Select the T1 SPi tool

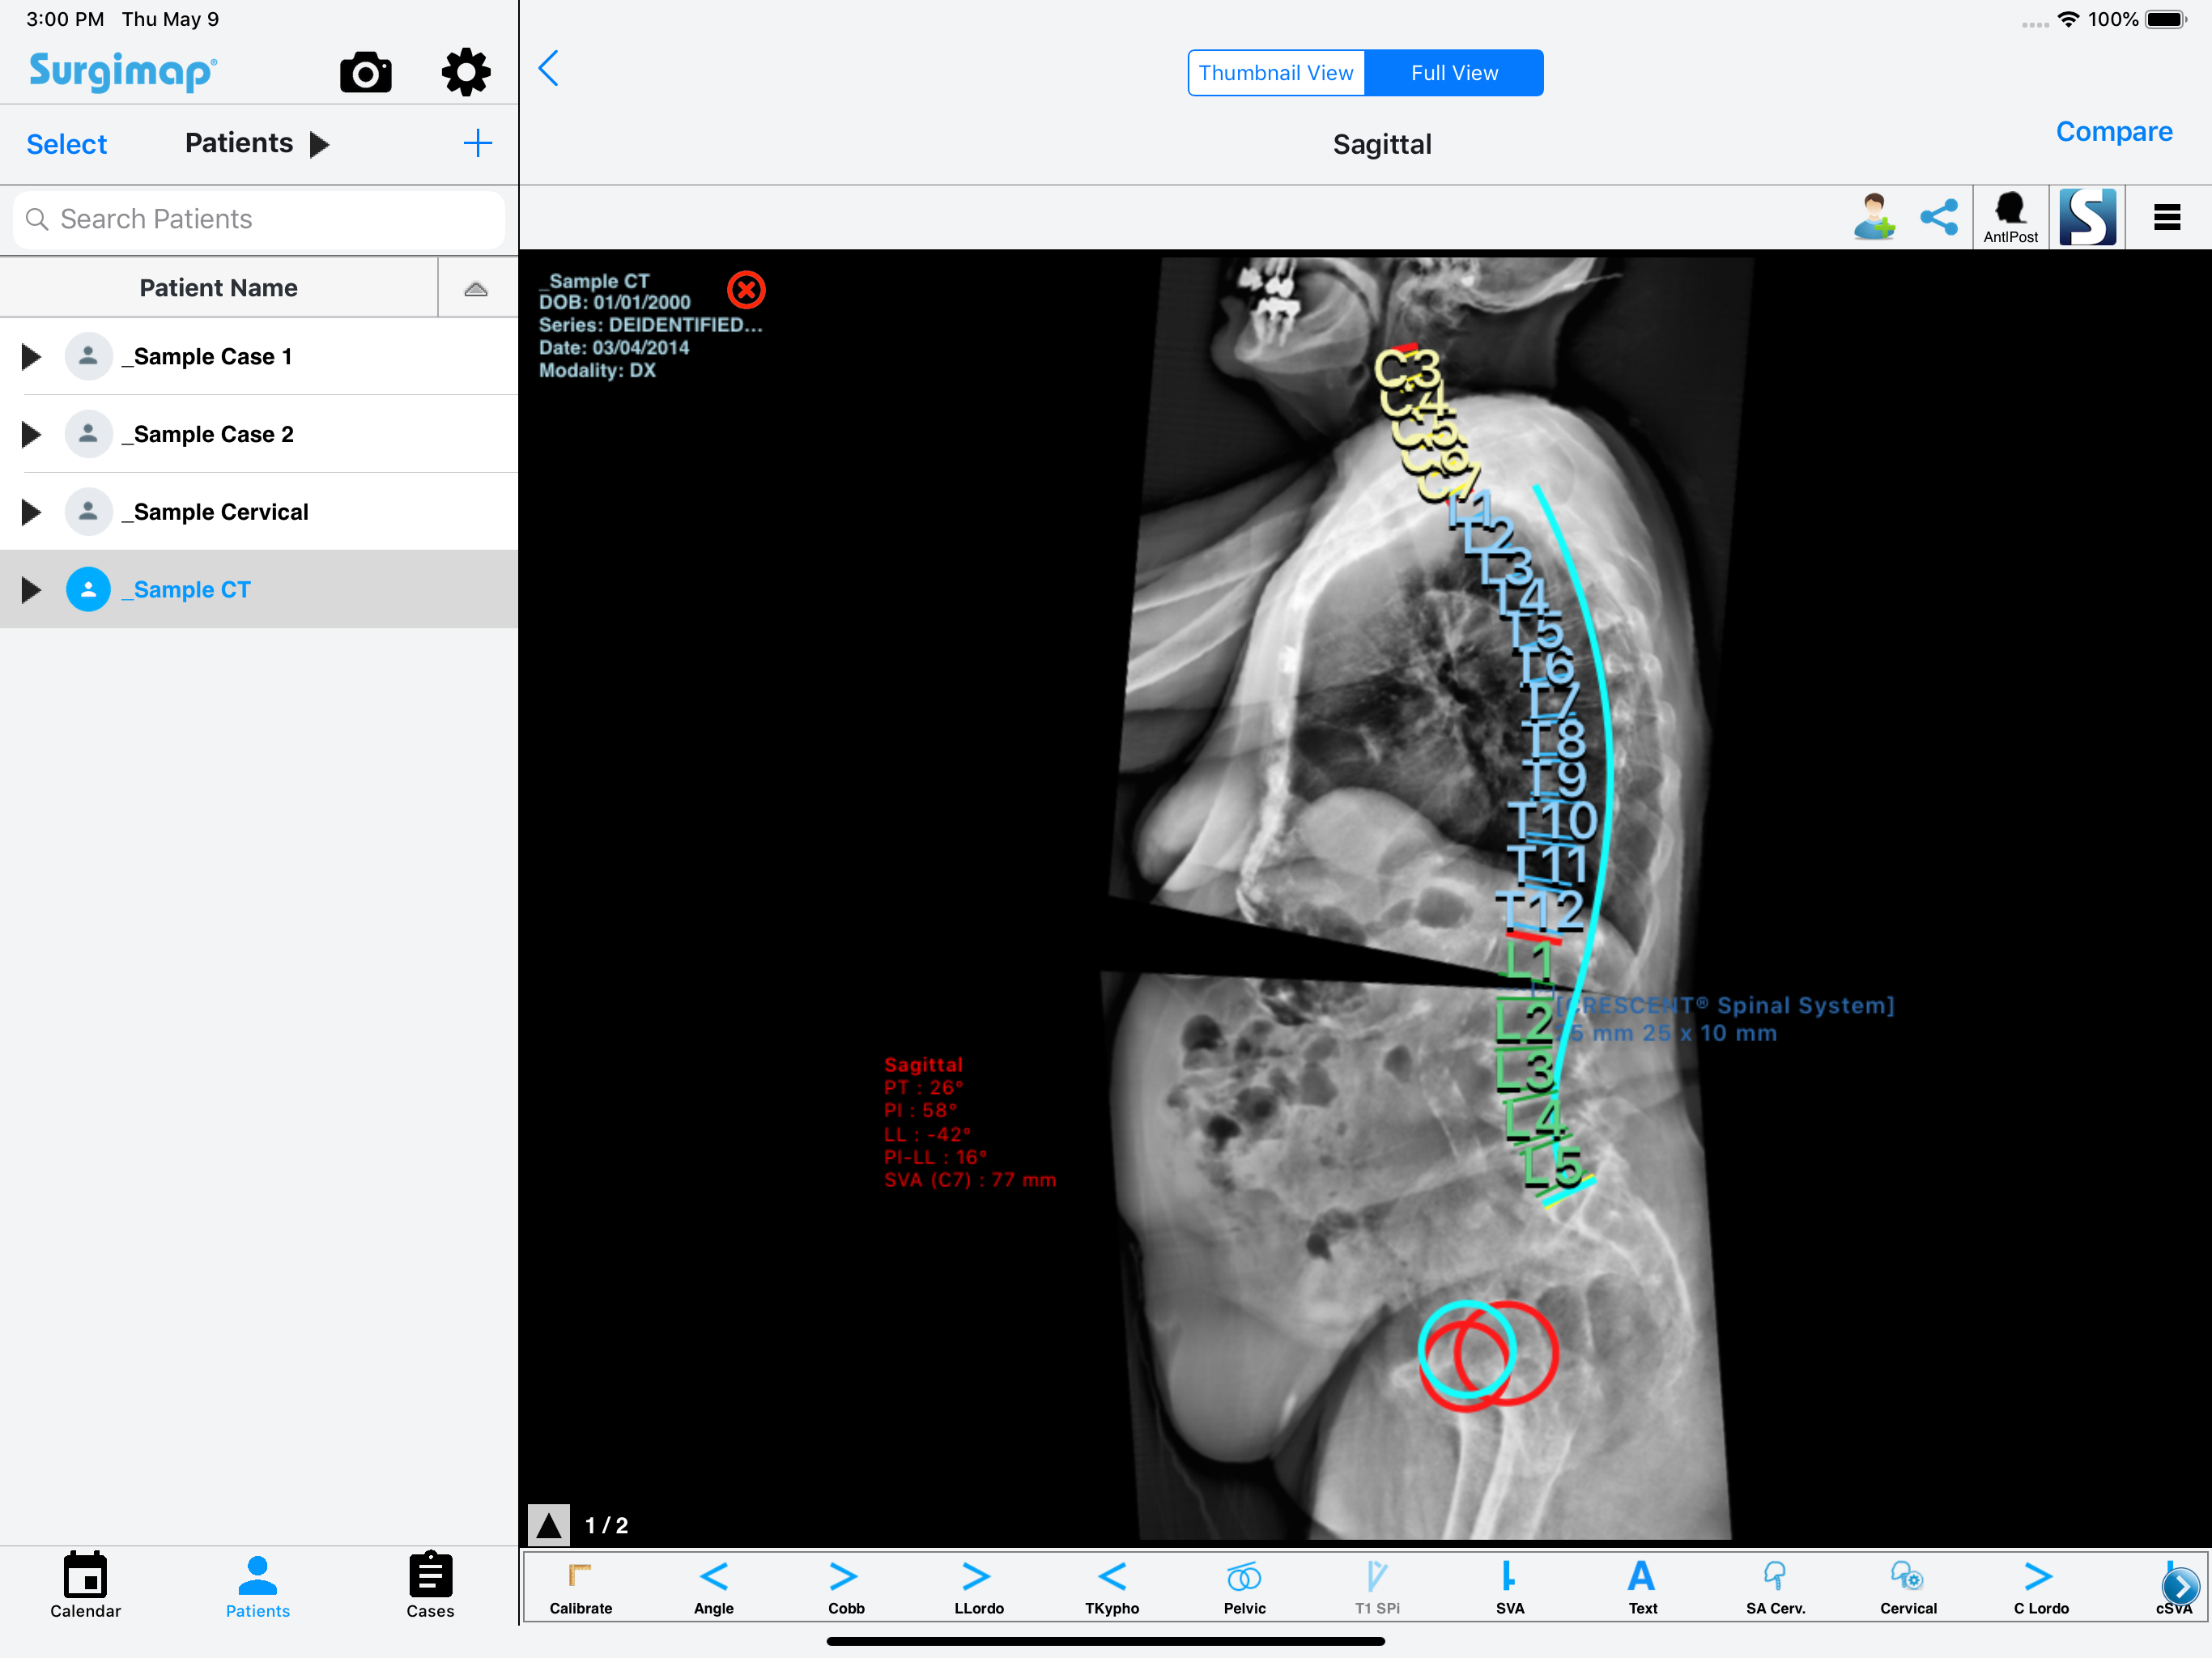tap(1377, 1587)
